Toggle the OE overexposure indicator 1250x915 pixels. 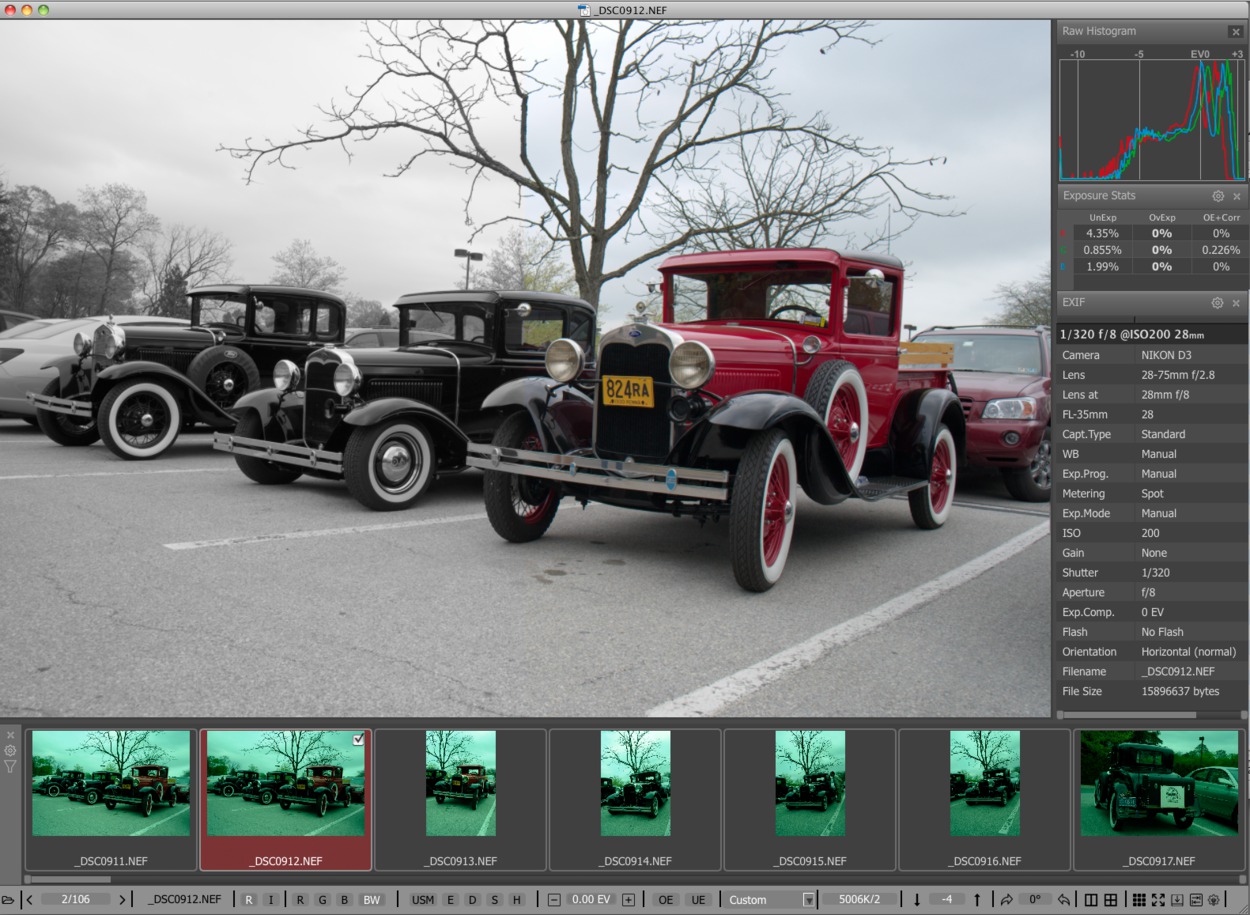(666, 900)
